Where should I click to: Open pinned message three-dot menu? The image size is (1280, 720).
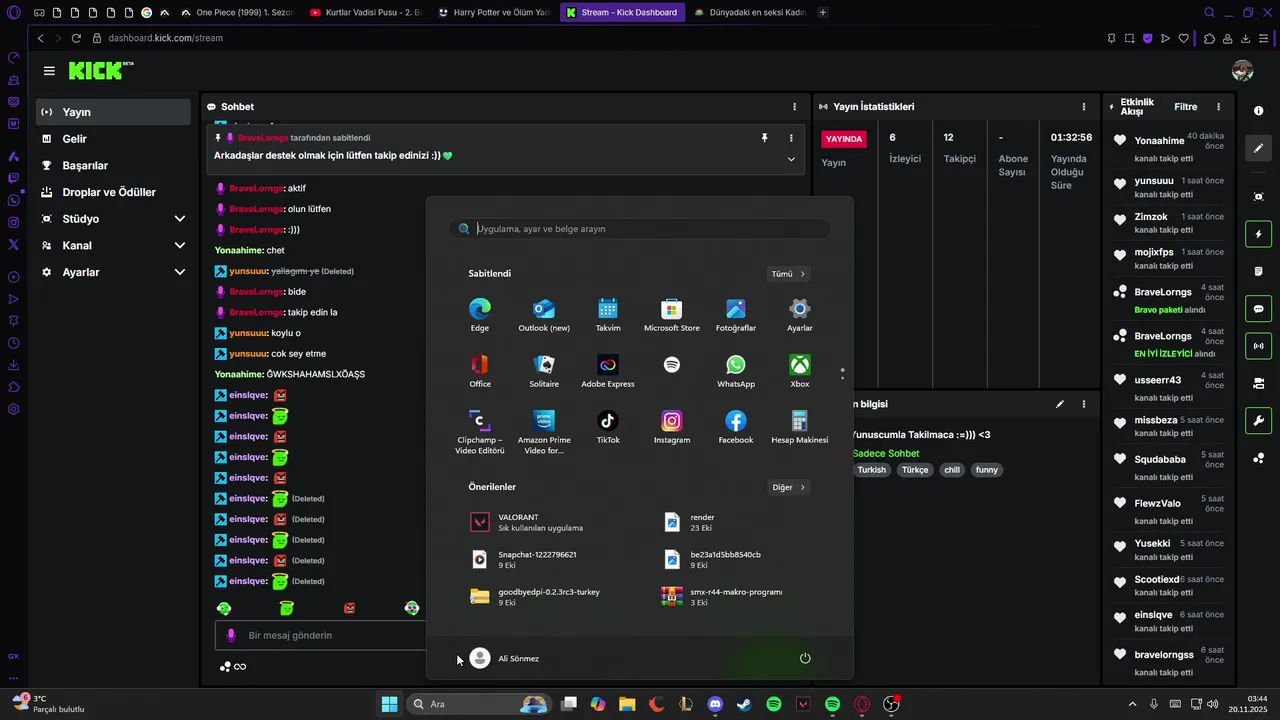click(x=791, y=138)
